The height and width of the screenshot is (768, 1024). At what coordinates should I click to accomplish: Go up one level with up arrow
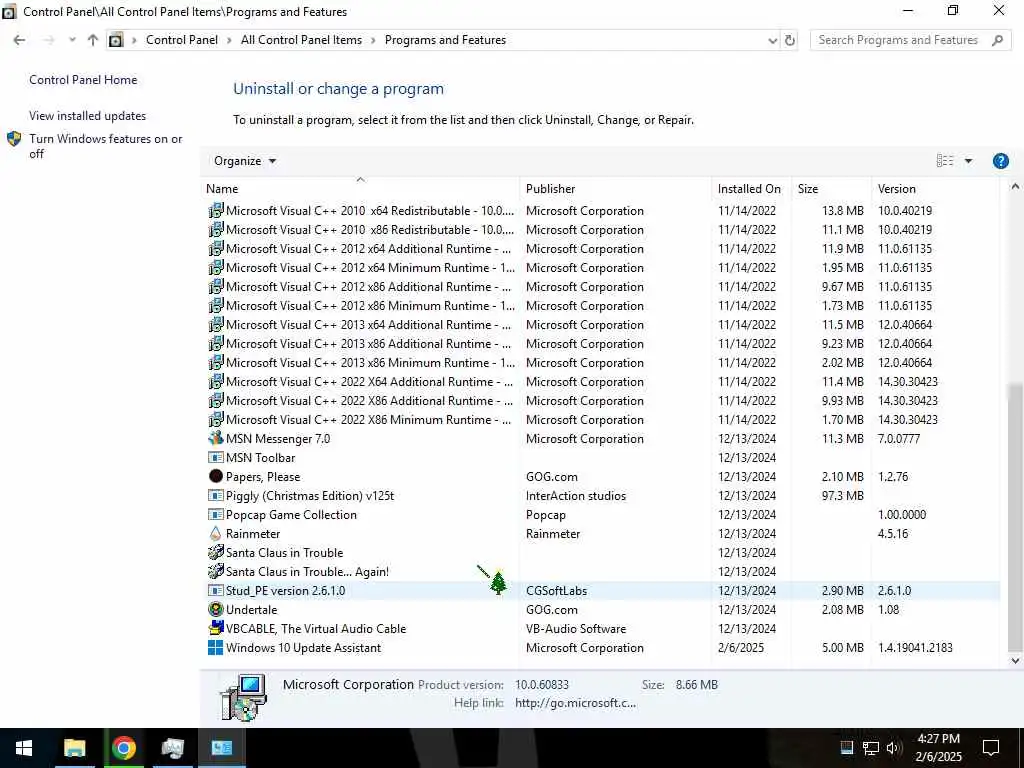[x=93, y=40]
